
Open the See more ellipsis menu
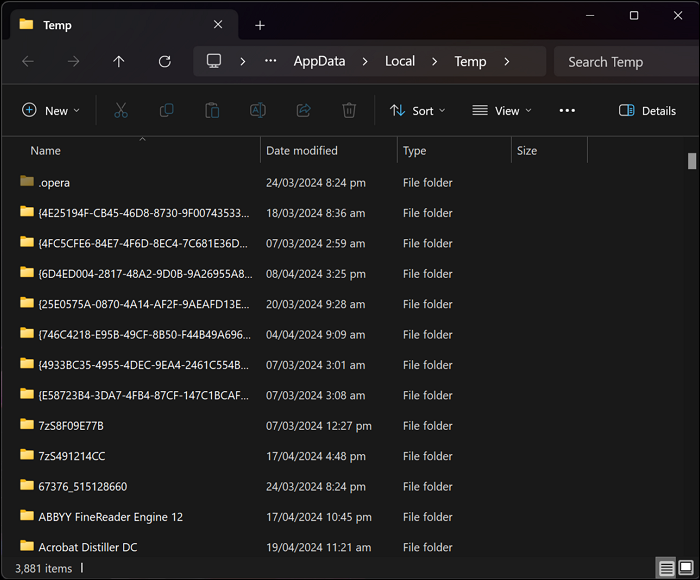(x=567, y=111)
